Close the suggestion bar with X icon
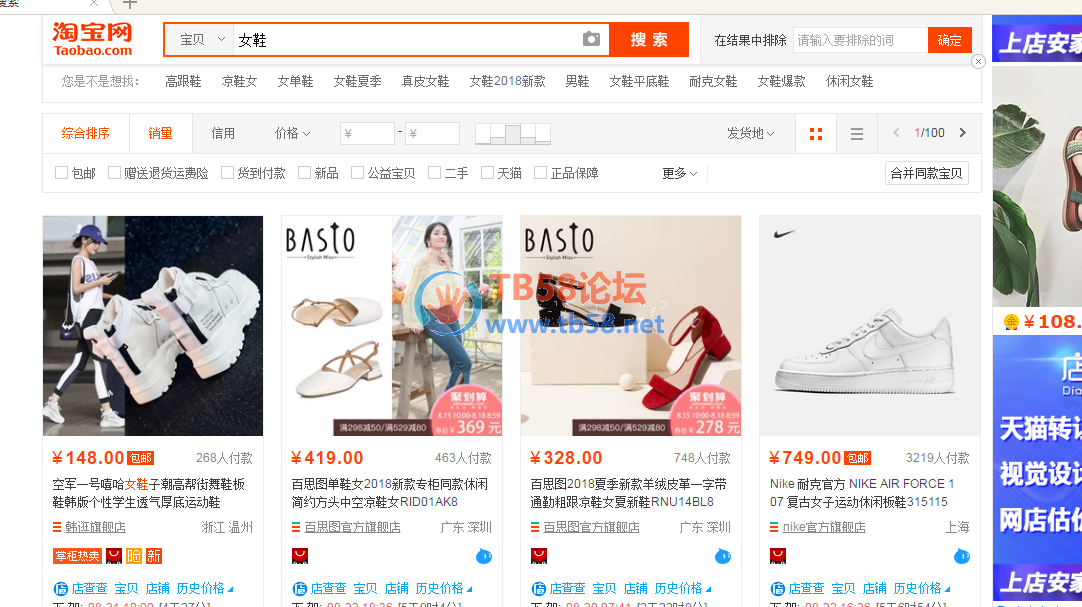Viewport: 1082px width, 607px height. 978,62
